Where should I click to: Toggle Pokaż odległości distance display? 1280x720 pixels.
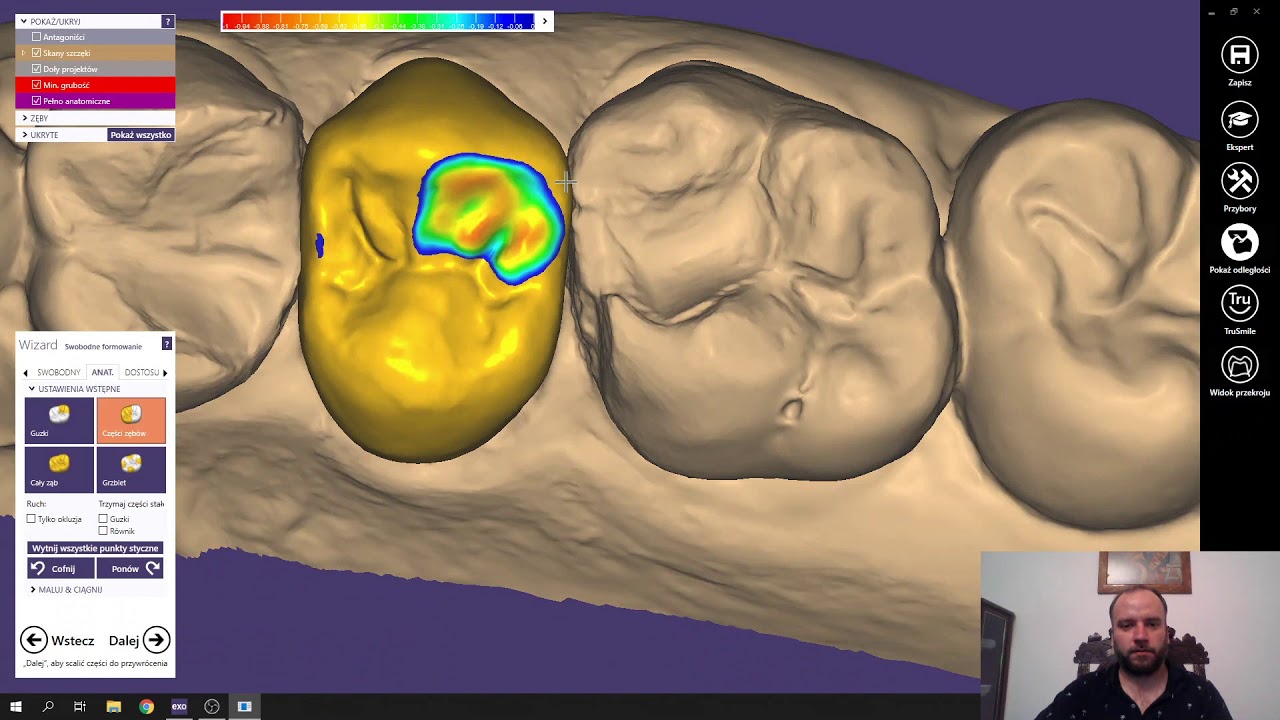[x=1239, y=242]
